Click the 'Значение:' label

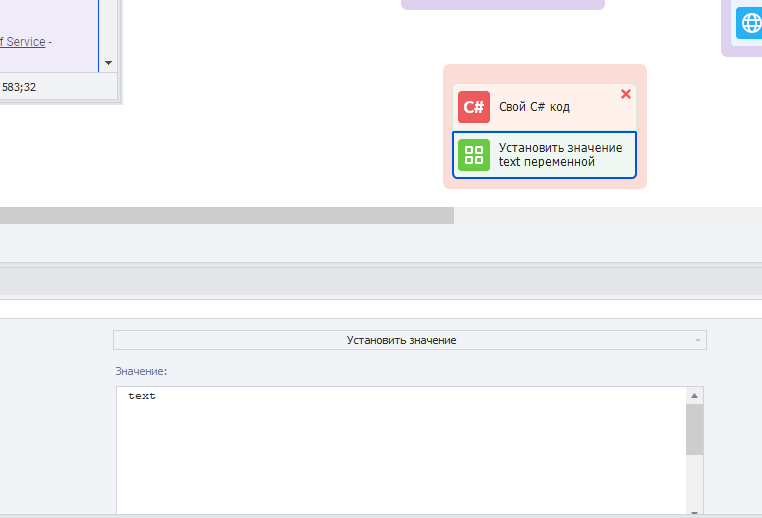coord(141,371)
